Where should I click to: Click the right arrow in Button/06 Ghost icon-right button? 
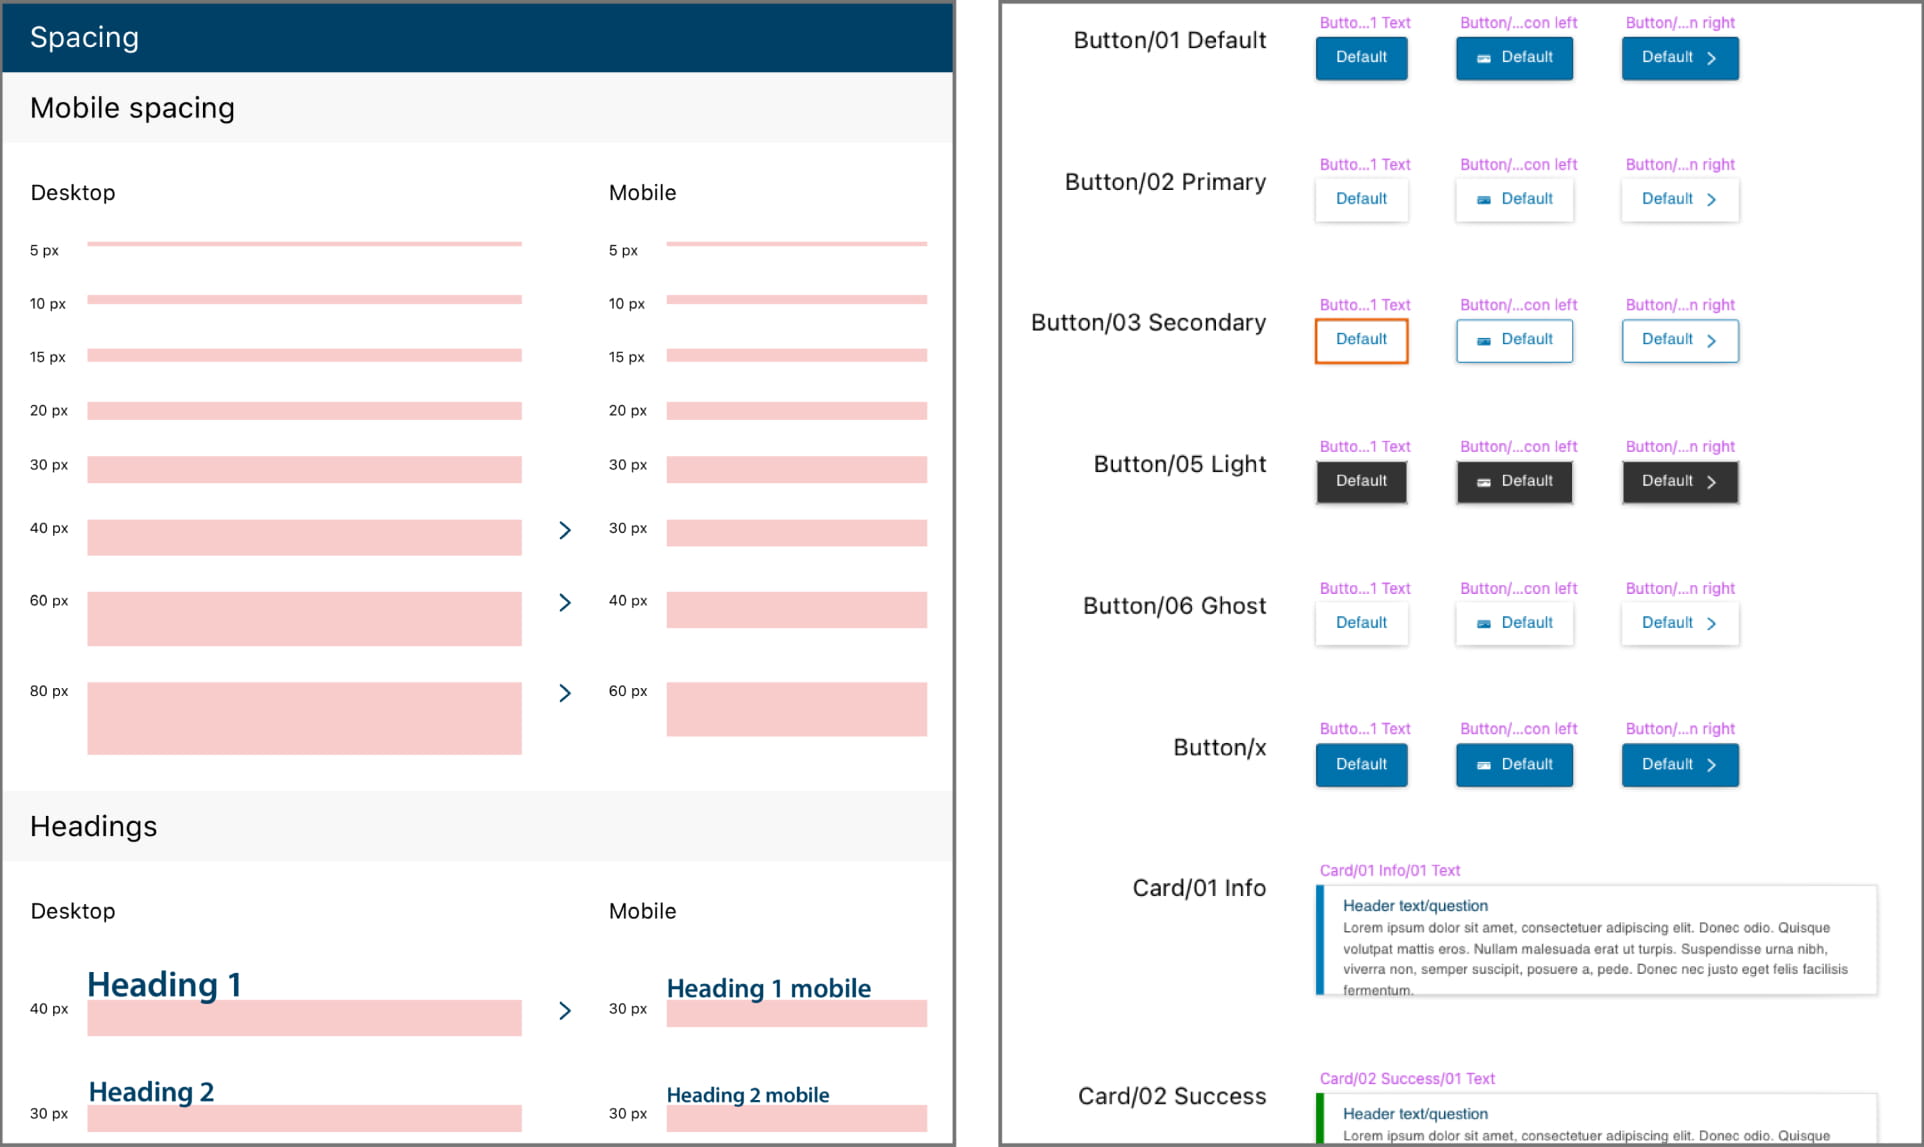1712,622
